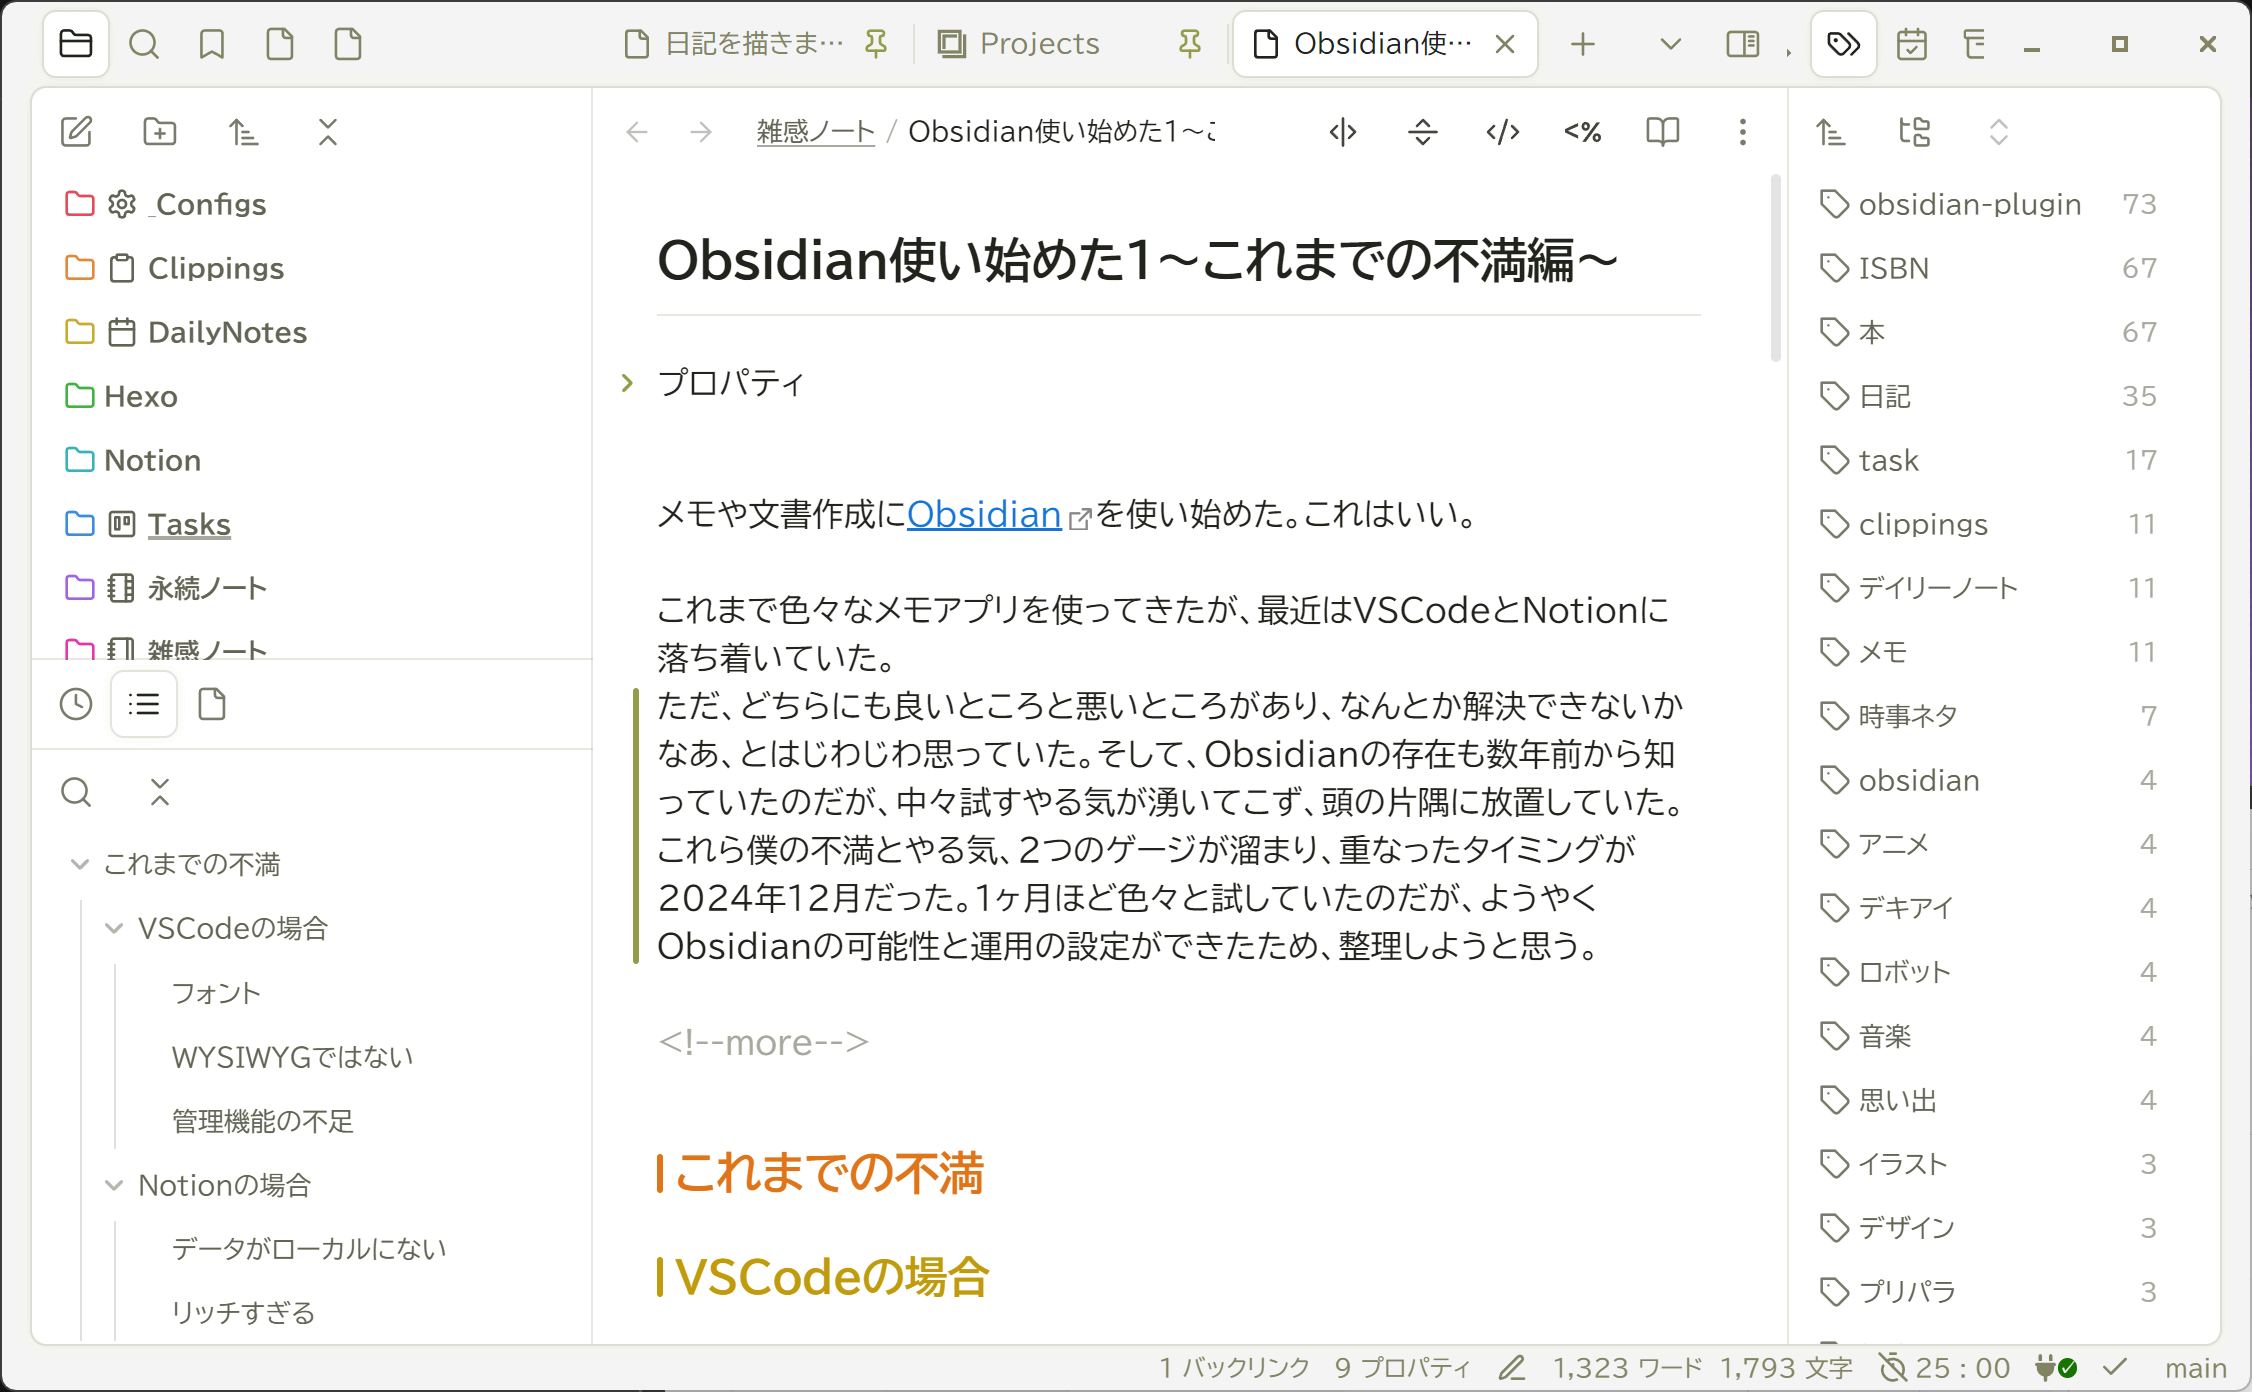Open the file icon tab beside outline

pos(212,704)
